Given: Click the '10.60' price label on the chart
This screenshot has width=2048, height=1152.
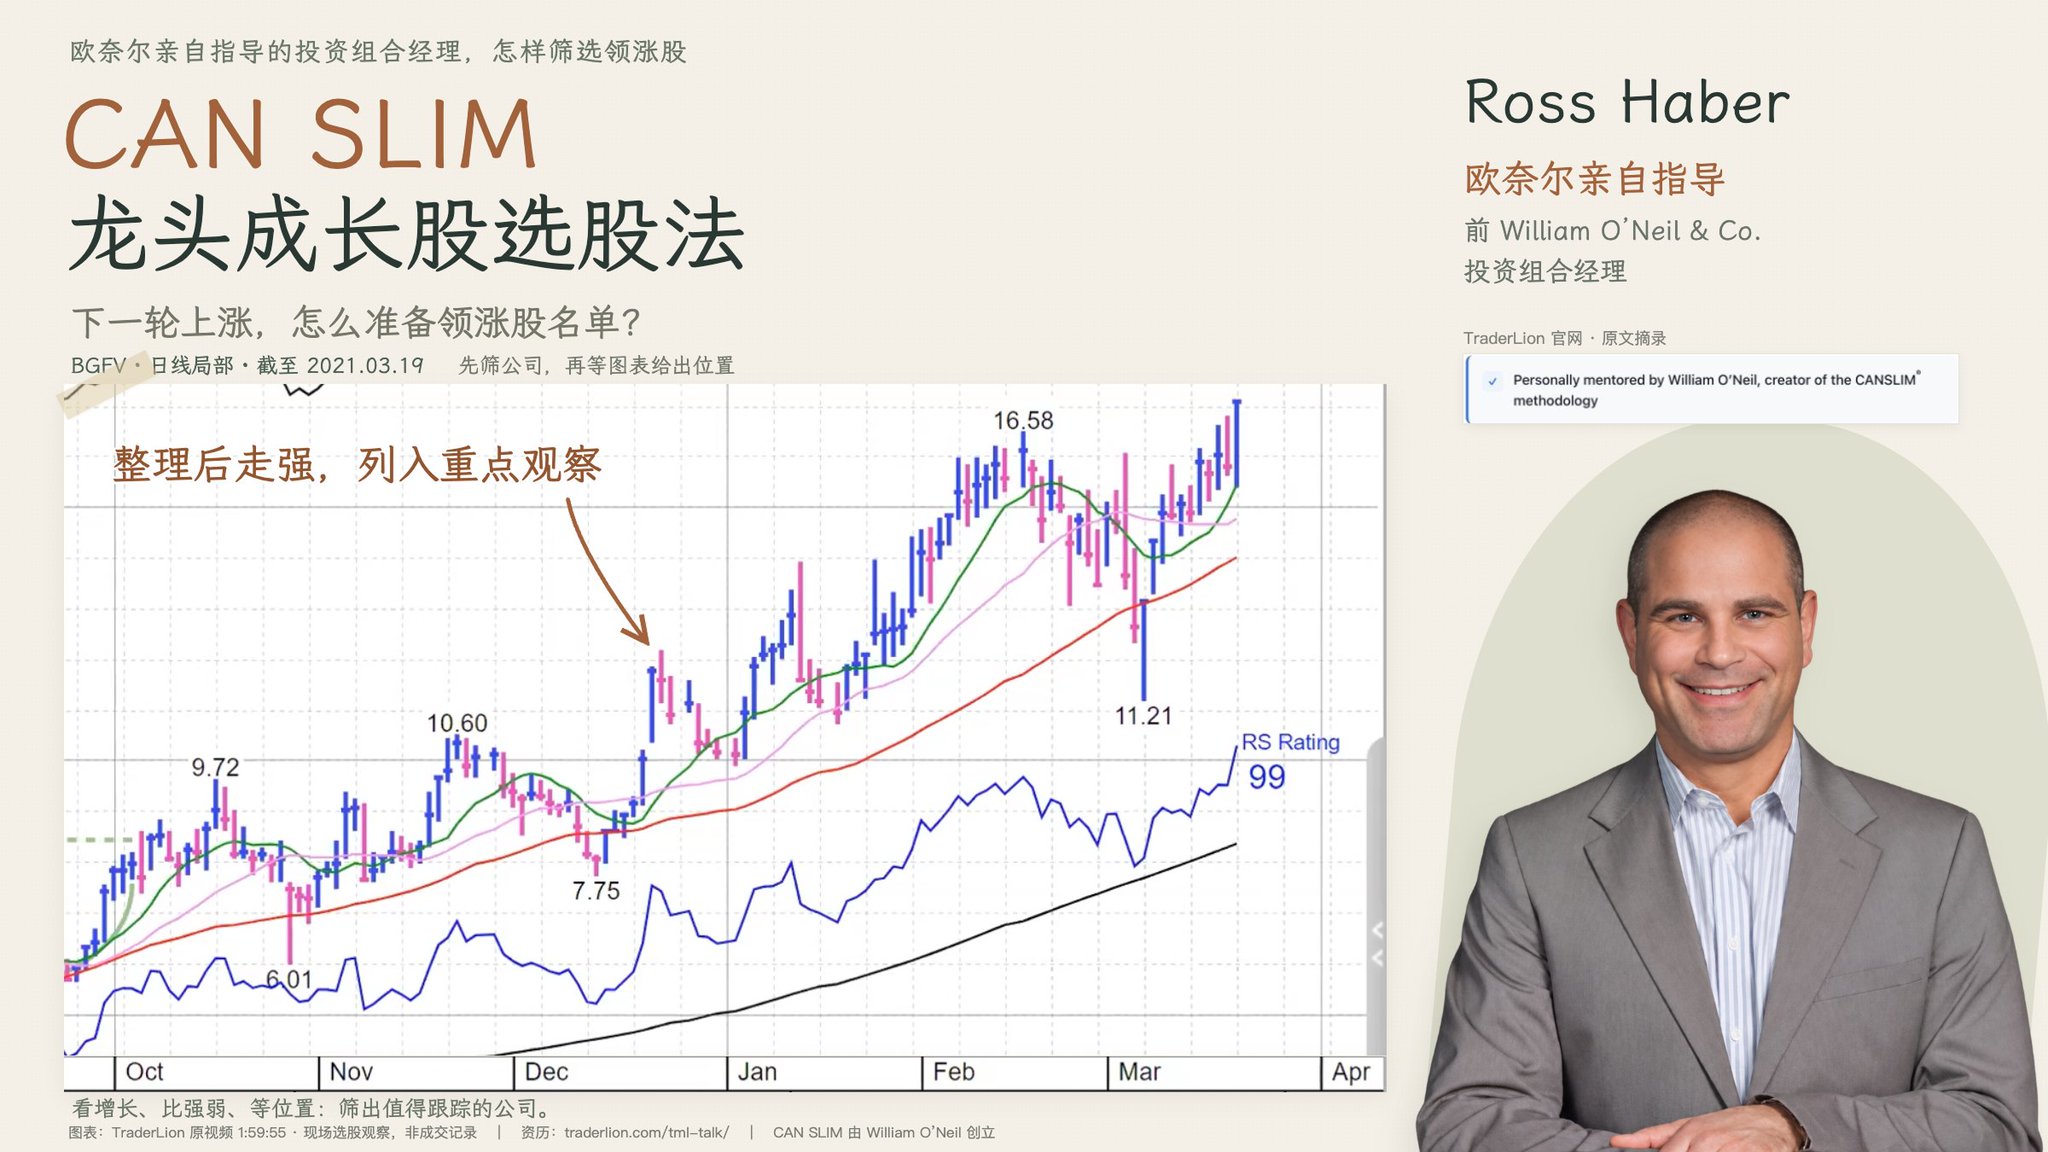Looking at the screenshot, I should click(457, 723).
